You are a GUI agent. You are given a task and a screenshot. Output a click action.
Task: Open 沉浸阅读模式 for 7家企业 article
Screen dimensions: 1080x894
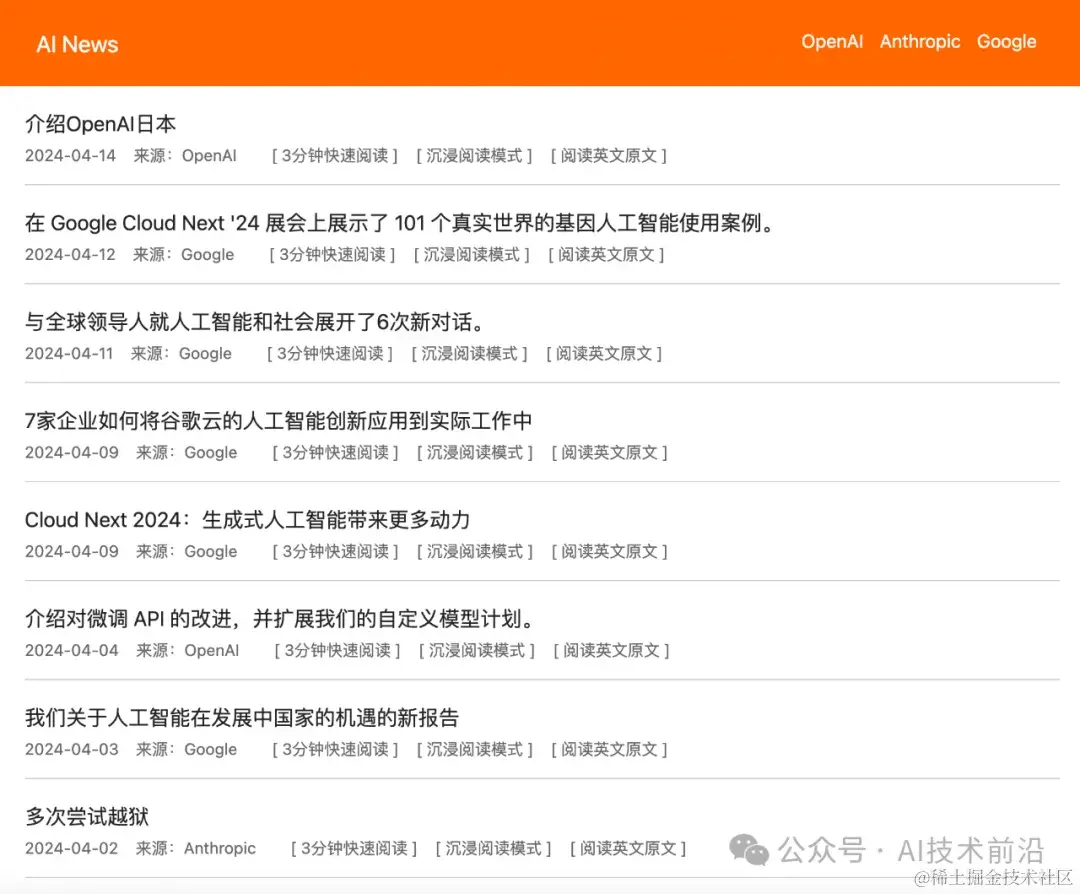pos(475,453)
